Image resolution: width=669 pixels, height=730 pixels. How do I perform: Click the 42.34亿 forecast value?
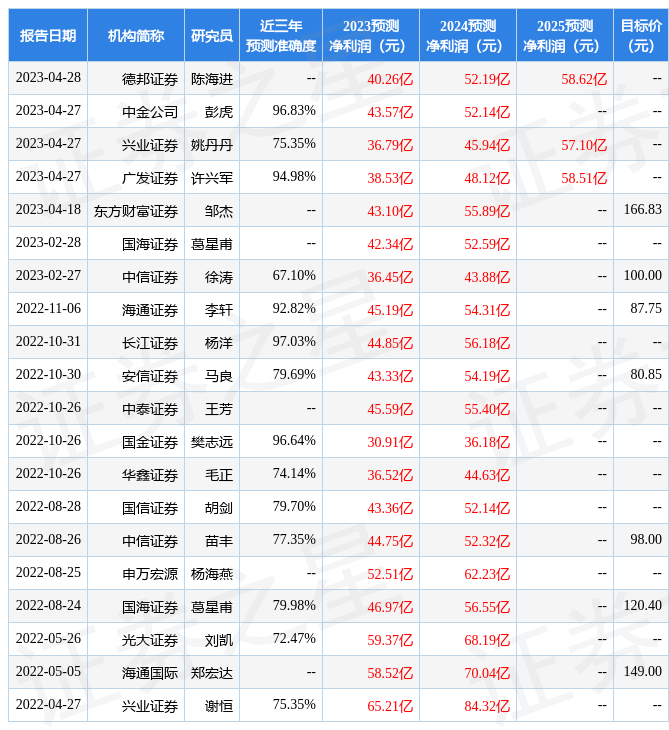pyautogui.click(x=390, y=244)
